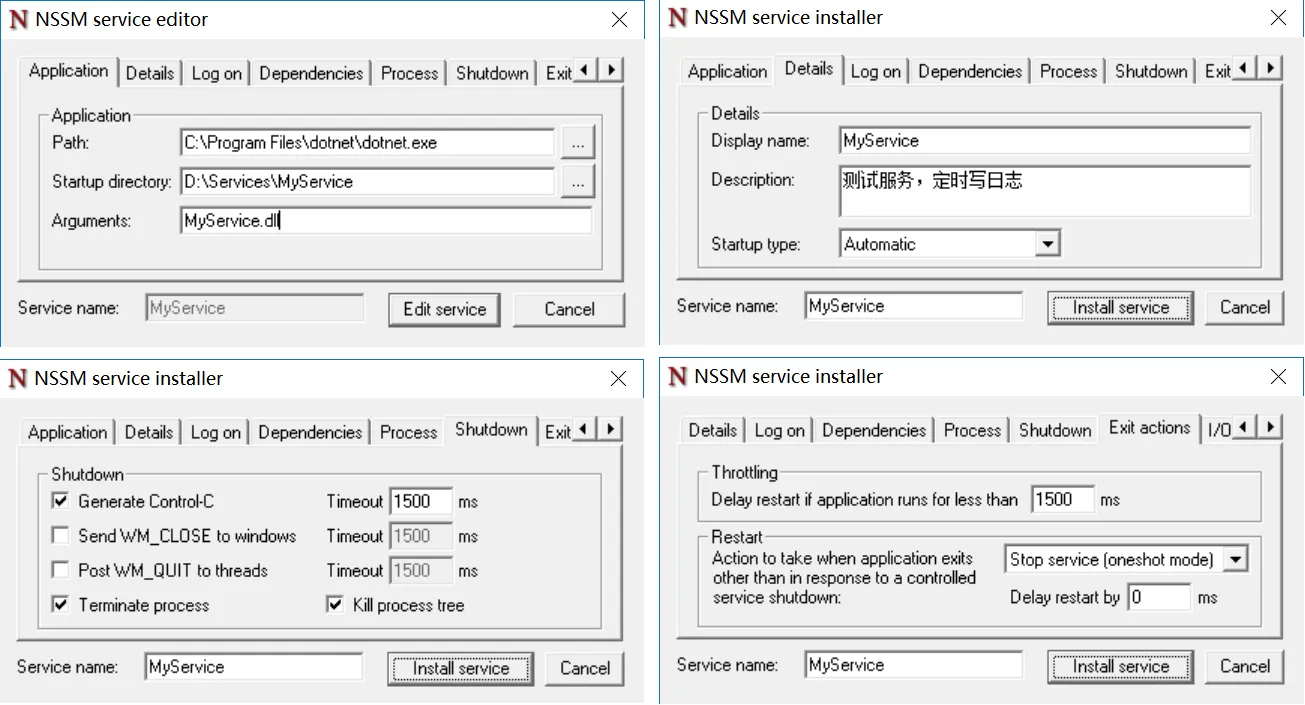This screenshot has width=1305, height=705.
Task: Click the browse button next to Path field
Action: 578,143
